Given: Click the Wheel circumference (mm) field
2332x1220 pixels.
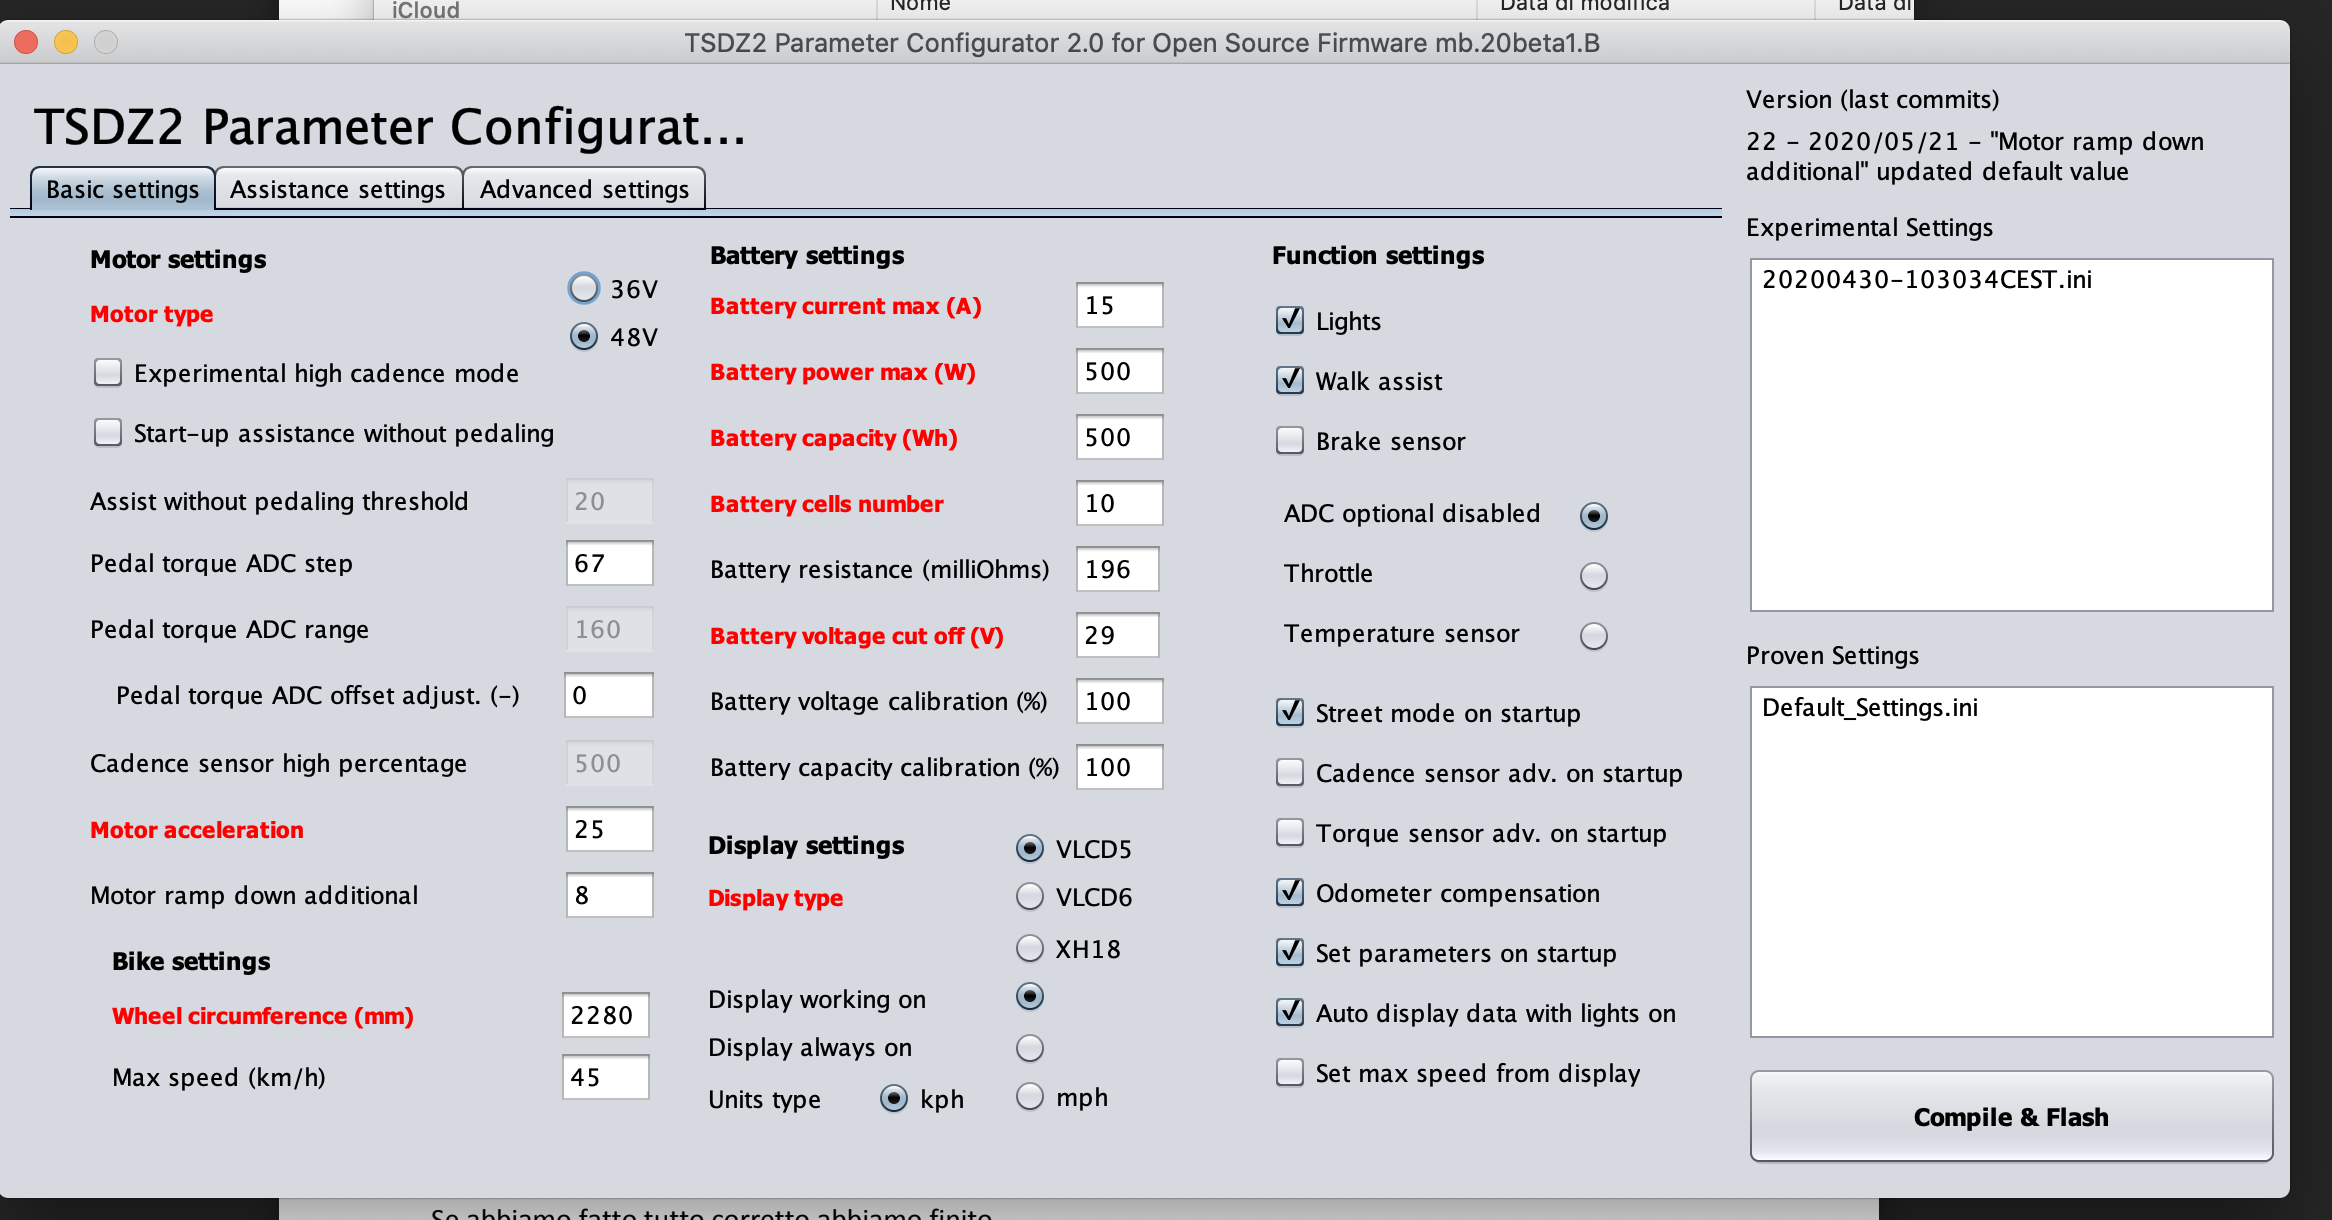Looking at the screenshot, I should pos(605,1015).
